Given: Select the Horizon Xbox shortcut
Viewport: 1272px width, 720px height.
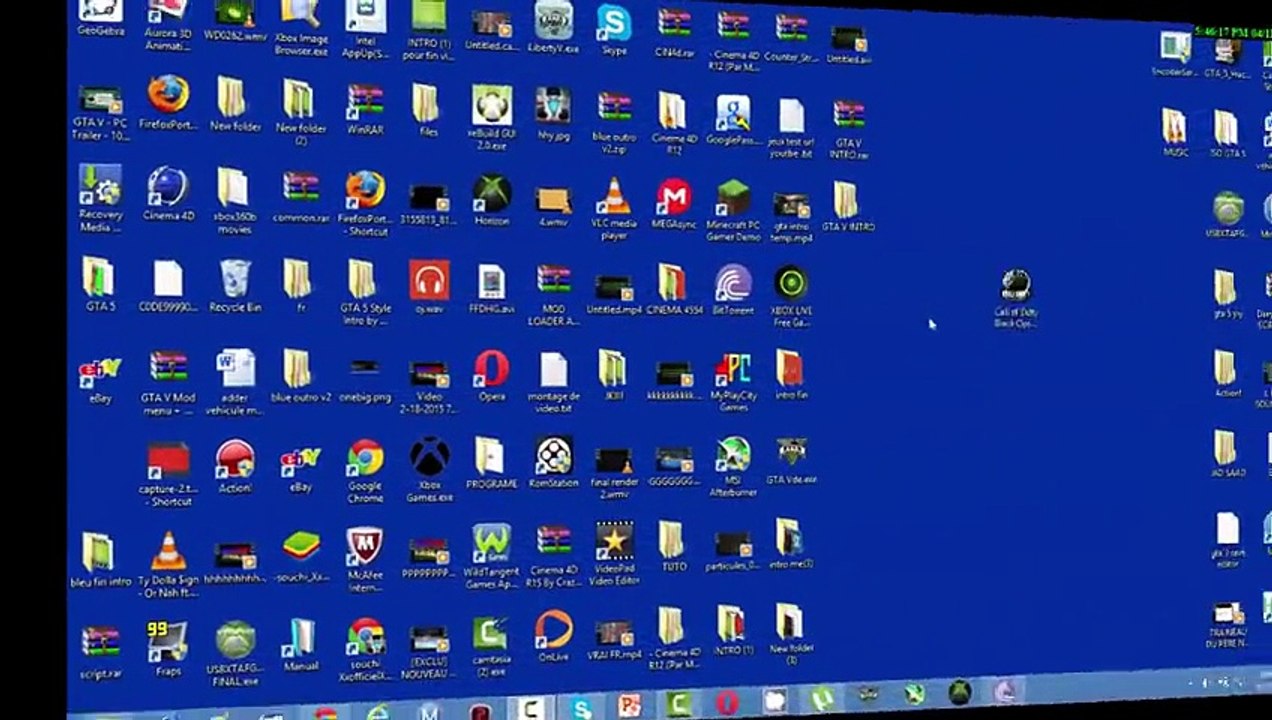Looking at the screenshot, I should pyautogui.click(x=491, y=200).
